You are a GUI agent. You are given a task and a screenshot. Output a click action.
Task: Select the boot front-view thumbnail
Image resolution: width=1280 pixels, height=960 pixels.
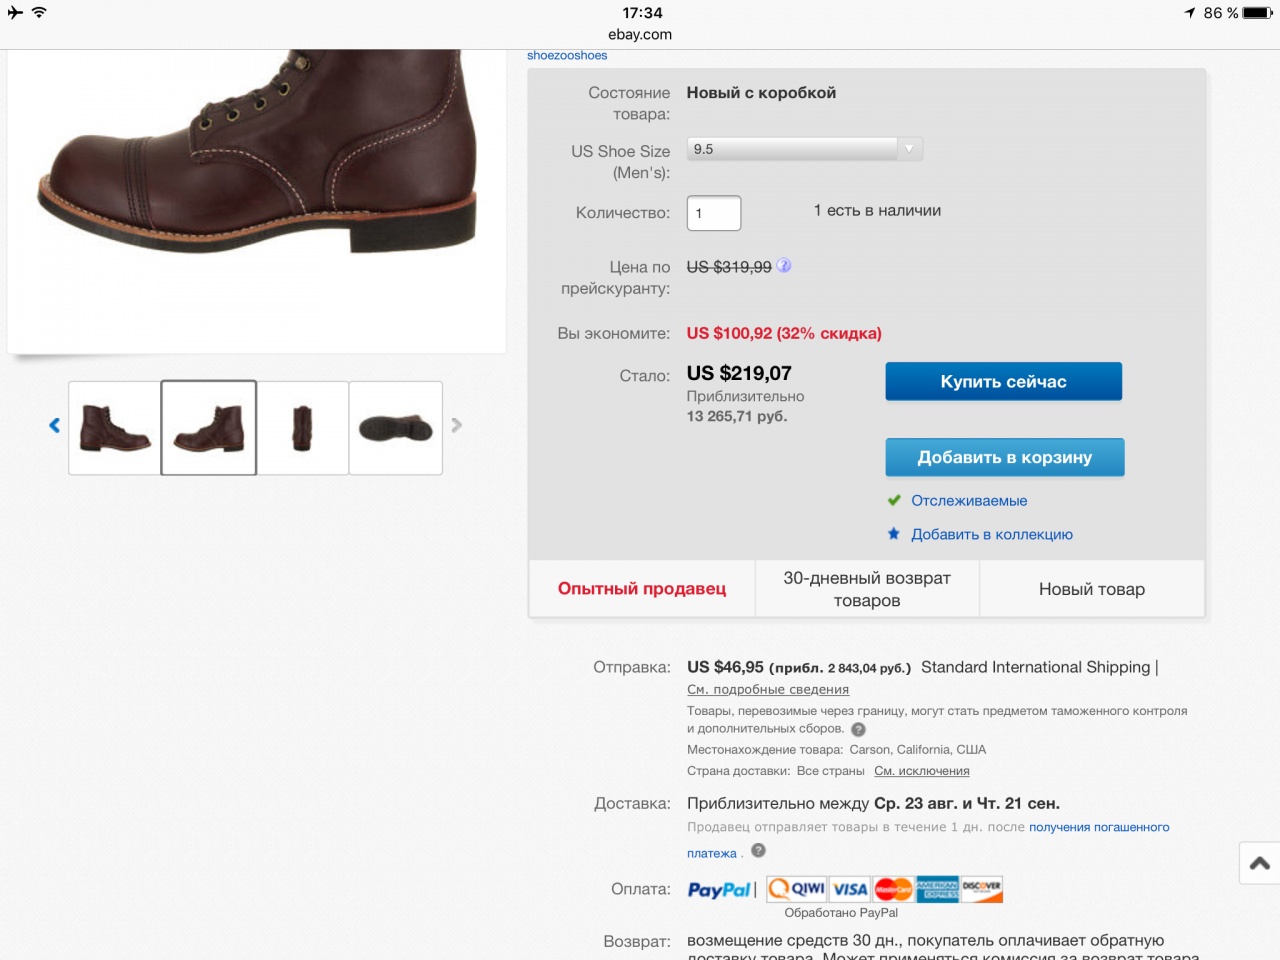302,428
